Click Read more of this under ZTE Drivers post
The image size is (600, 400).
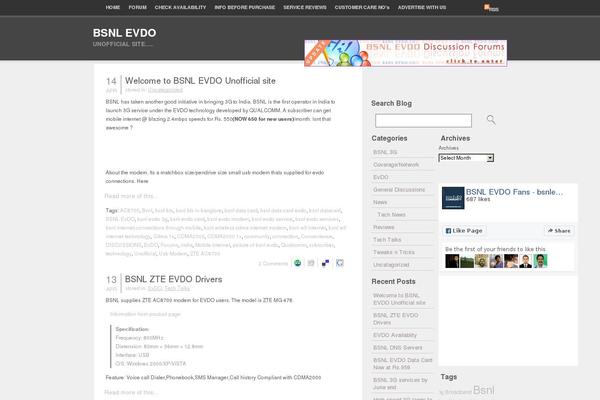point(130,392)
